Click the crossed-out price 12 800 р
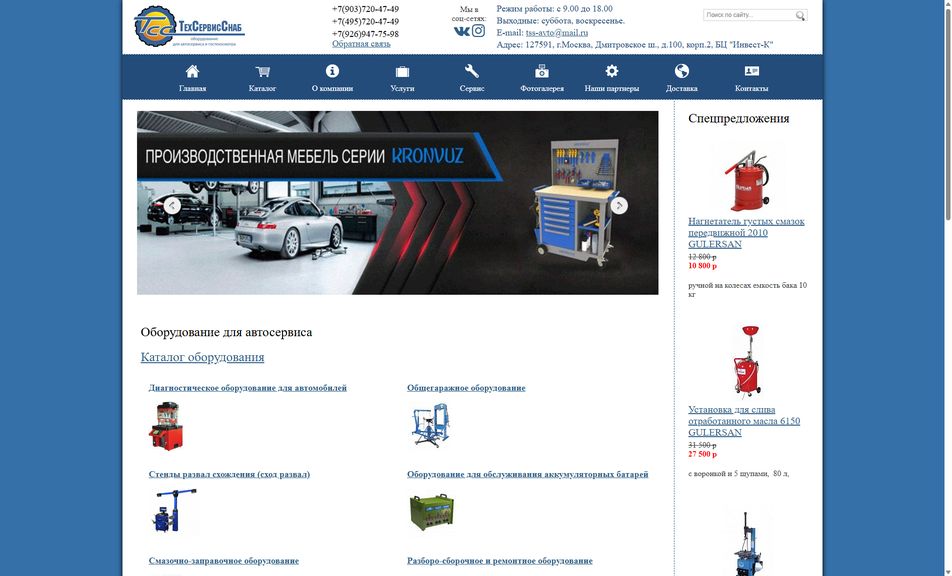952x576 pixels. point(702,257)
